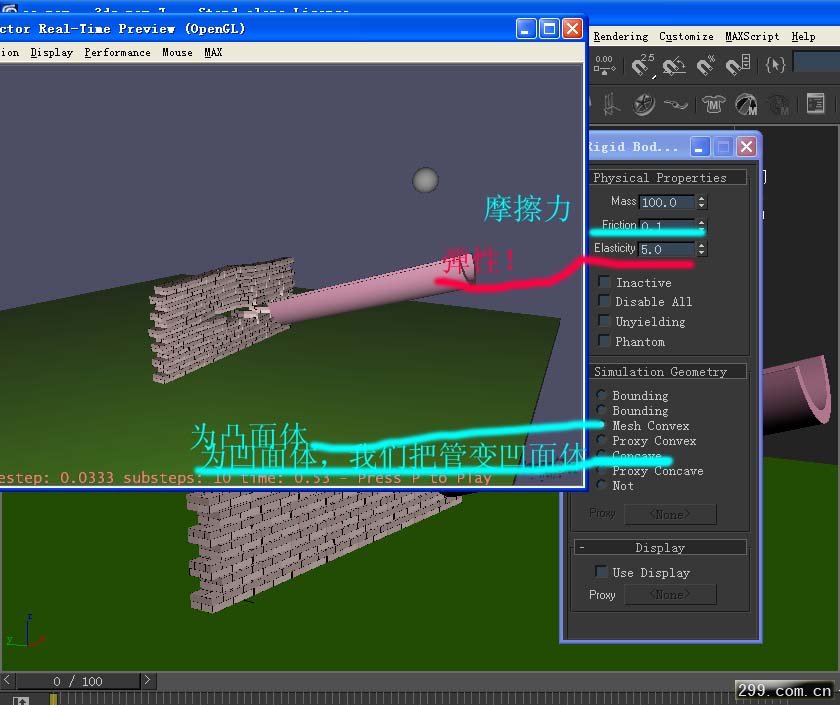Screen dimensions: 840x705
Task: Click the Mass input field showing 100.0
Action: pyautogui.click(x=667, y=202)
